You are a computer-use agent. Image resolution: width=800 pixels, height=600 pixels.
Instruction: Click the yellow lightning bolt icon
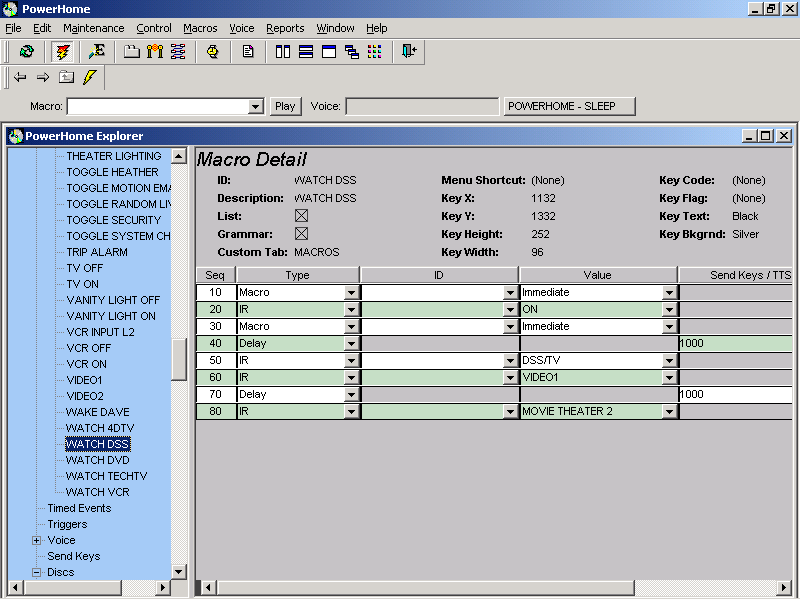(x=90, y=77)
